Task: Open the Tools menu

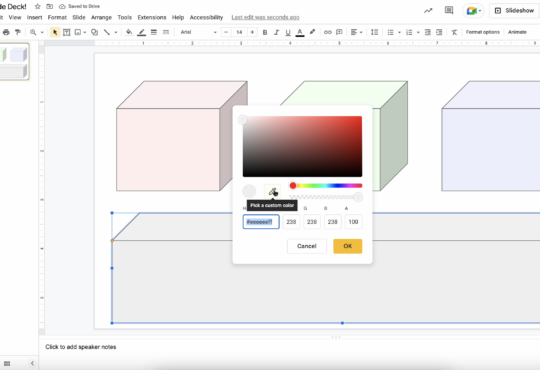Action: pyautogui.click(x=125, y=17)
